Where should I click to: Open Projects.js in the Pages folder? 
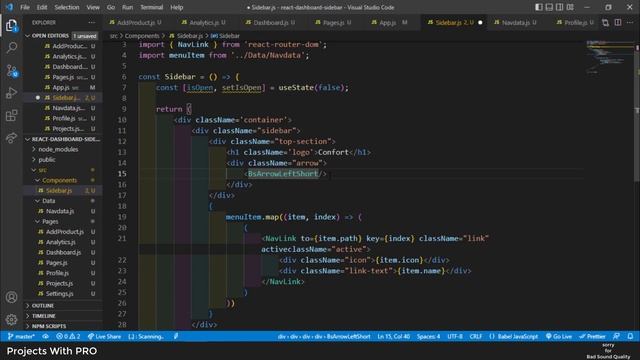pos(59,283)
